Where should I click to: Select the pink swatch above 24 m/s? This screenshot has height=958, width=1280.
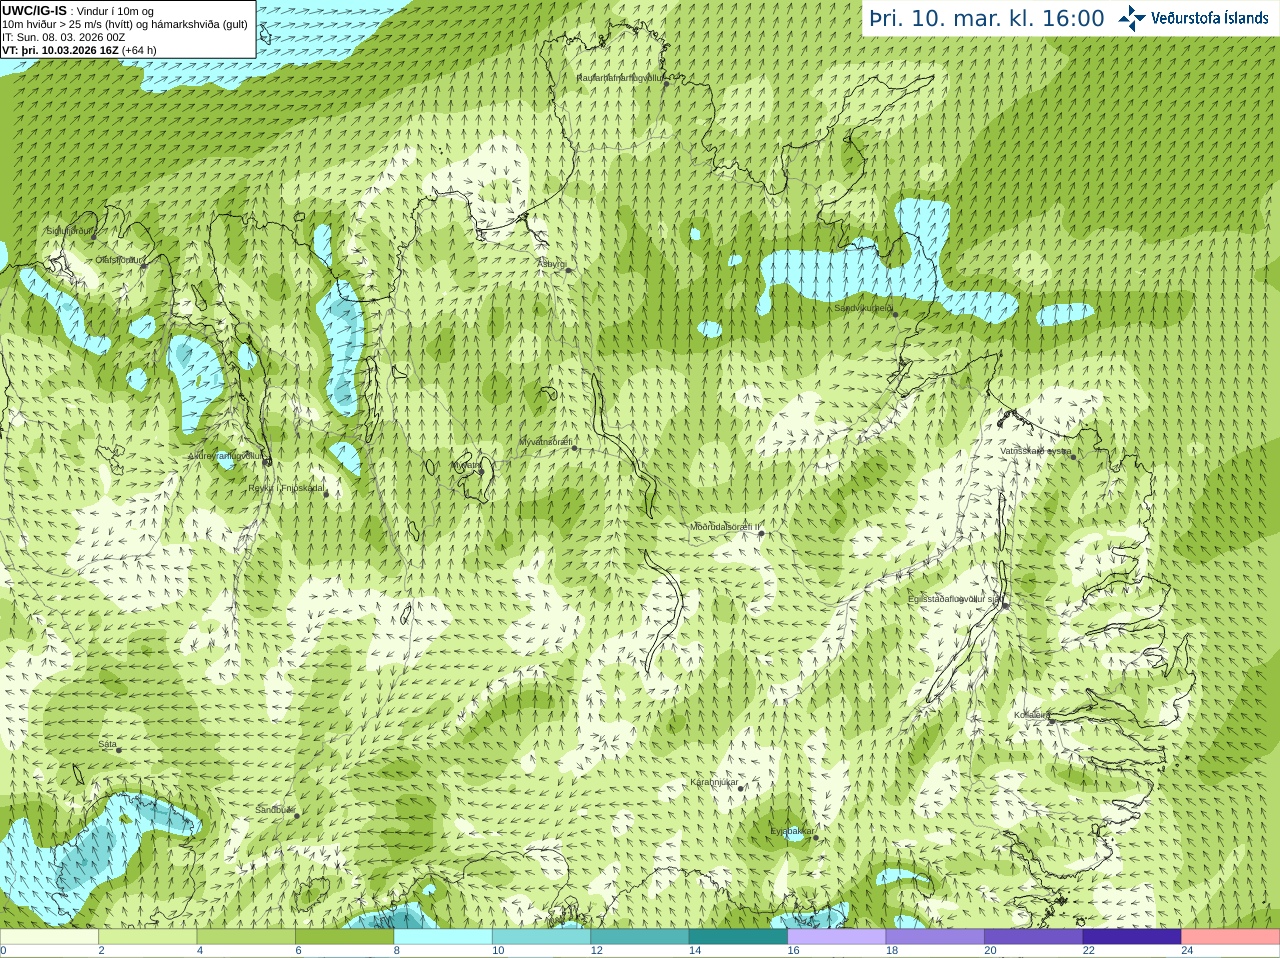[x=1231, y=937]
